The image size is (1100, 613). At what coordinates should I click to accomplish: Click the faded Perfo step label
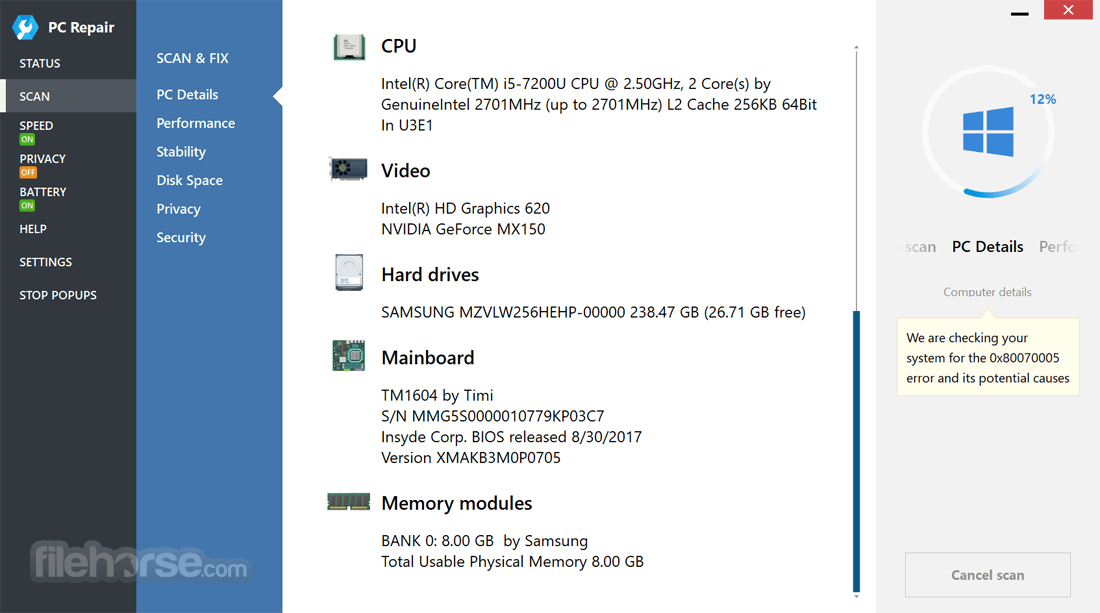click(x=1057, y=247)
